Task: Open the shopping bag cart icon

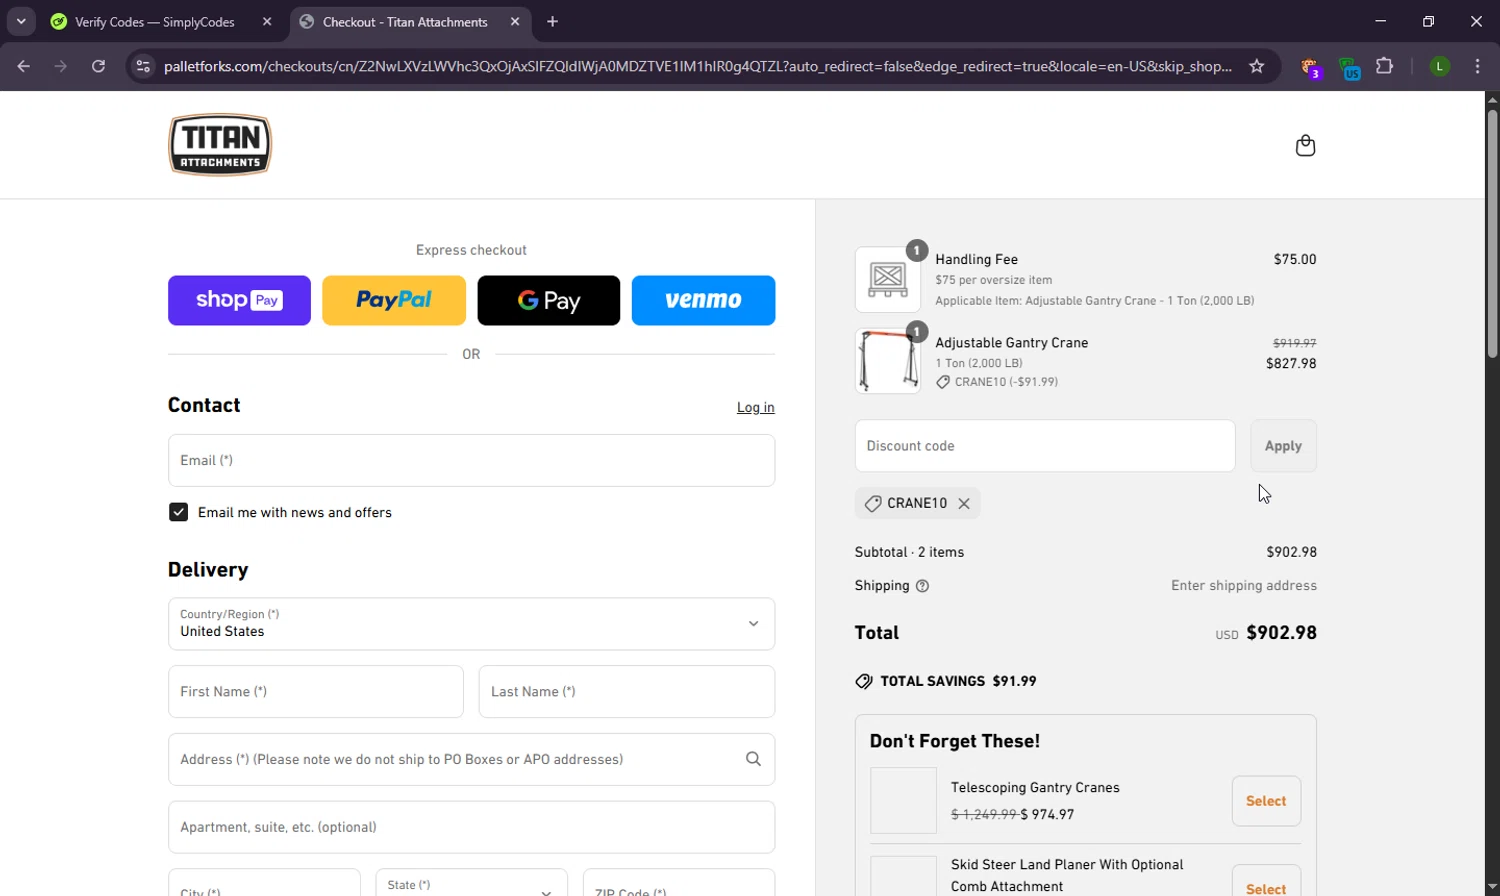Action: pos(1305,146)
